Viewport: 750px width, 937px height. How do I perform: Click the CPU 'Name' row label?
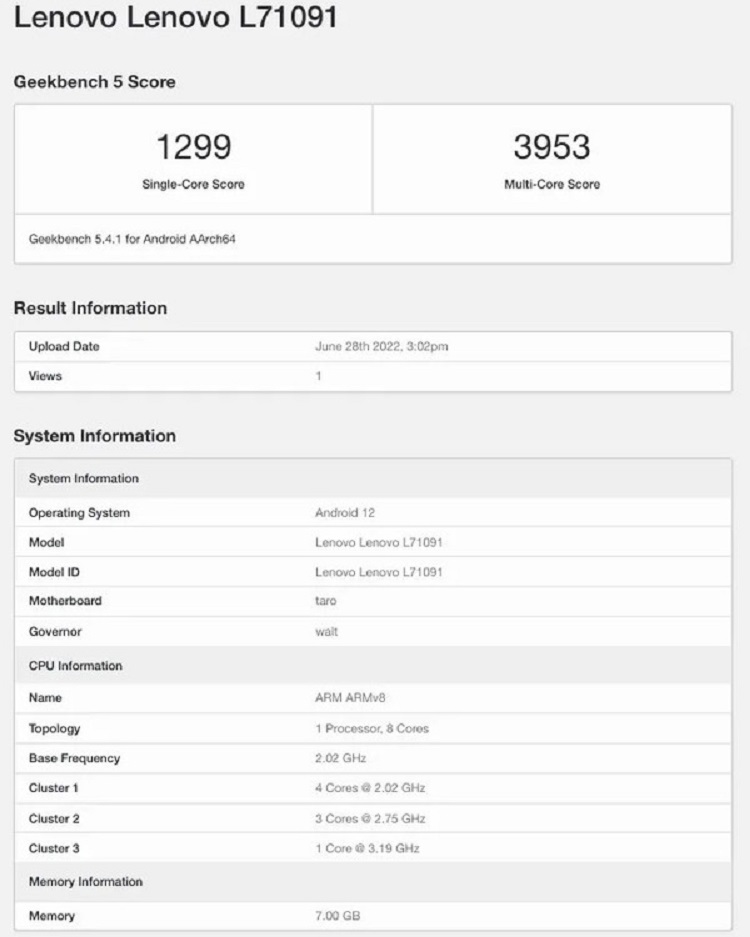[x=45, y=698]
